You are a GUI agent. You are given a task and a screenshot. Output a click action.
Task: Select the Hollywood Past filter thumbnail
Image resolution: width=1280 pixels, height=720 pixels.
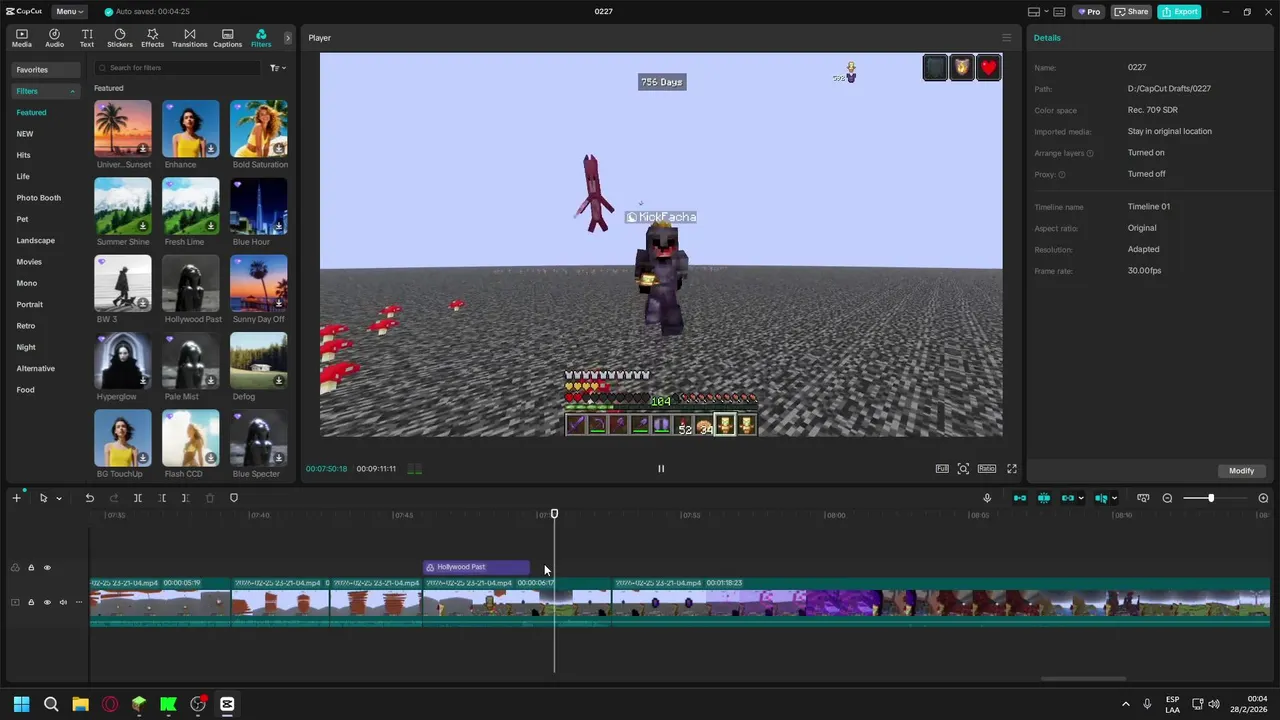[191, 283]
